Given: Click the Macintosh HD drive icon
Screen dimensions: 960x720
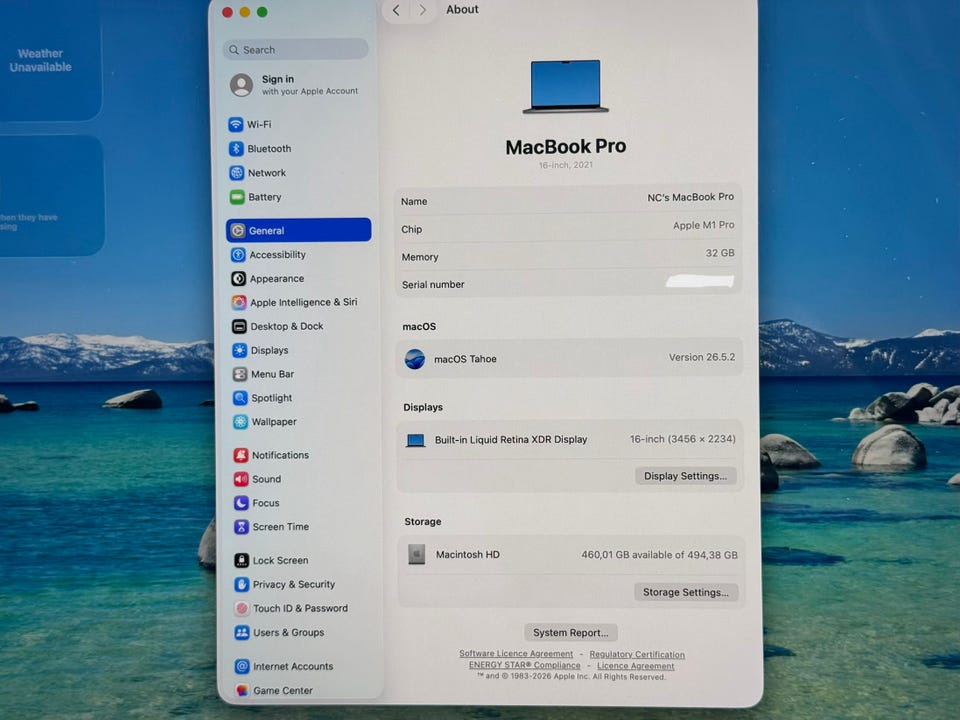Looking at the screenshot, I should (x=416, y=555).
